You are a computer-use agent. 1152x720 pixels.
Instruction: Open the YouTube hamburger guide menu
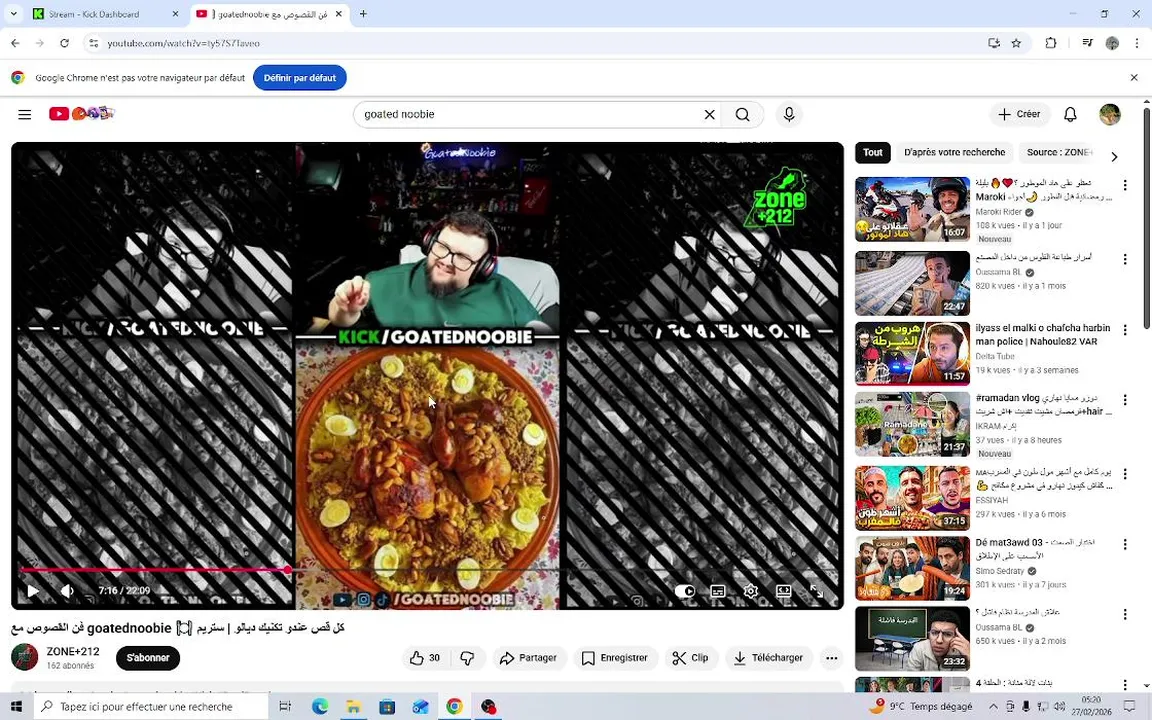coord(24,114)
